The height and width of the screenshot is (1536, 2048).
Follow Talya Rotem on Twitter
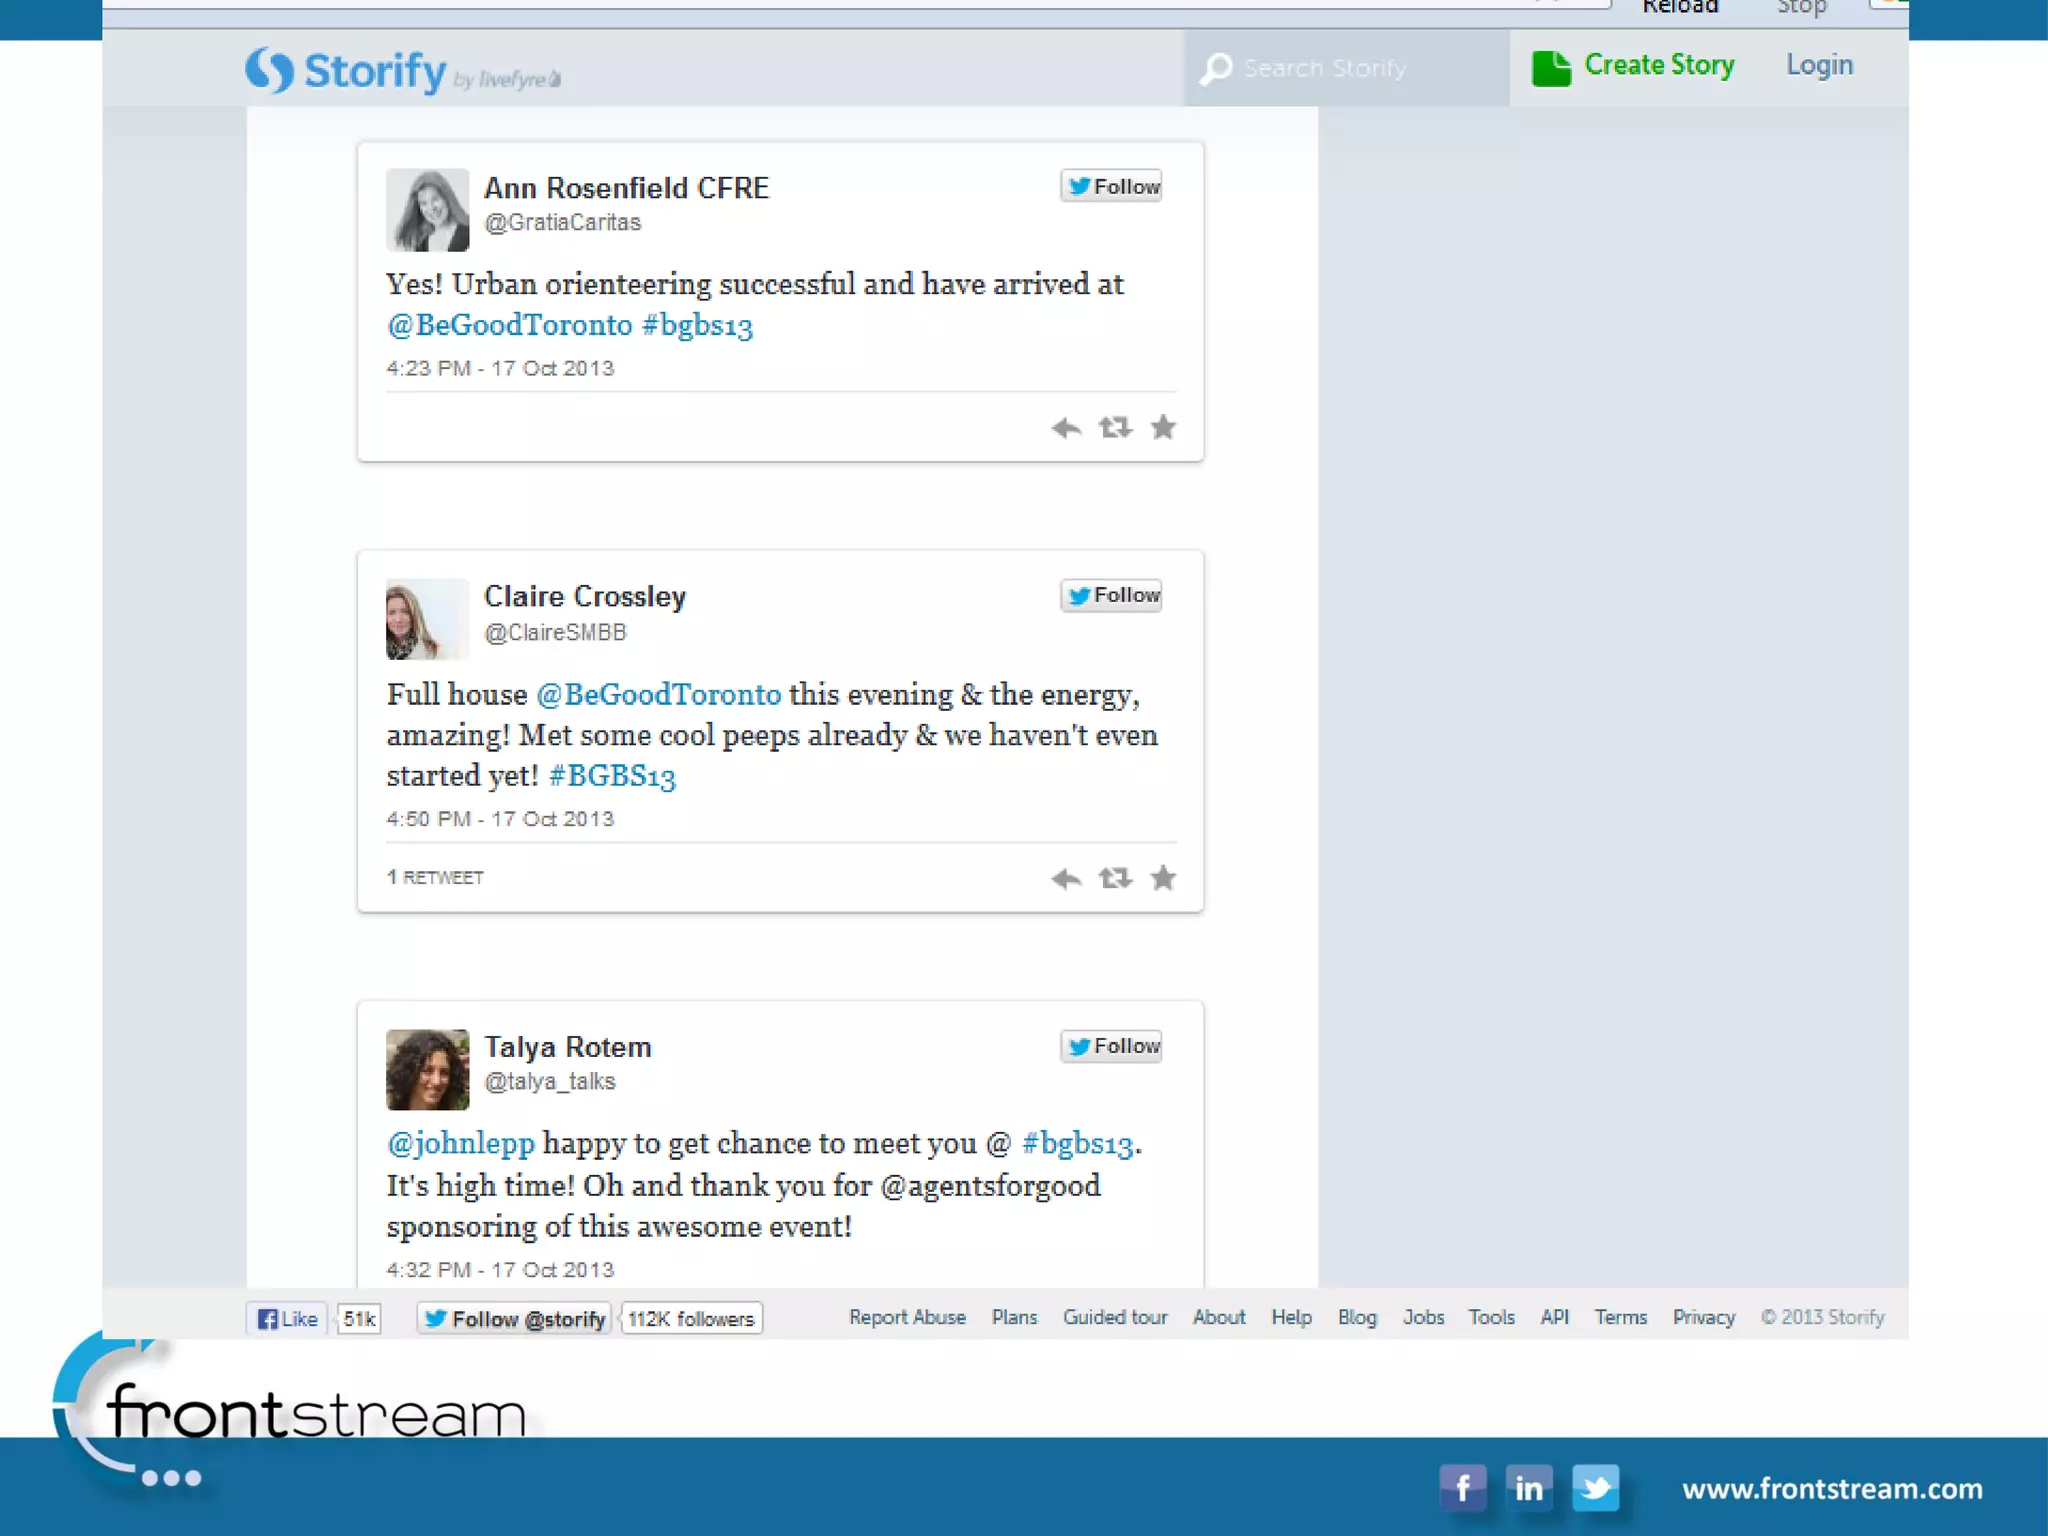(1111, 1046)
